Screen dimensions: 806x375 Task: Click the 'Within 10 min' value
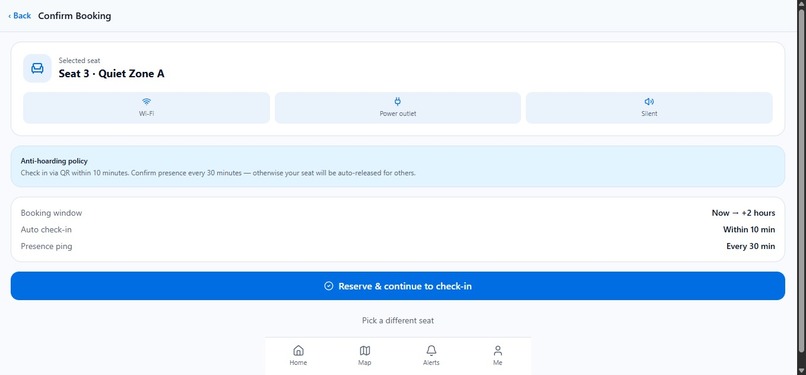(749, 230)
